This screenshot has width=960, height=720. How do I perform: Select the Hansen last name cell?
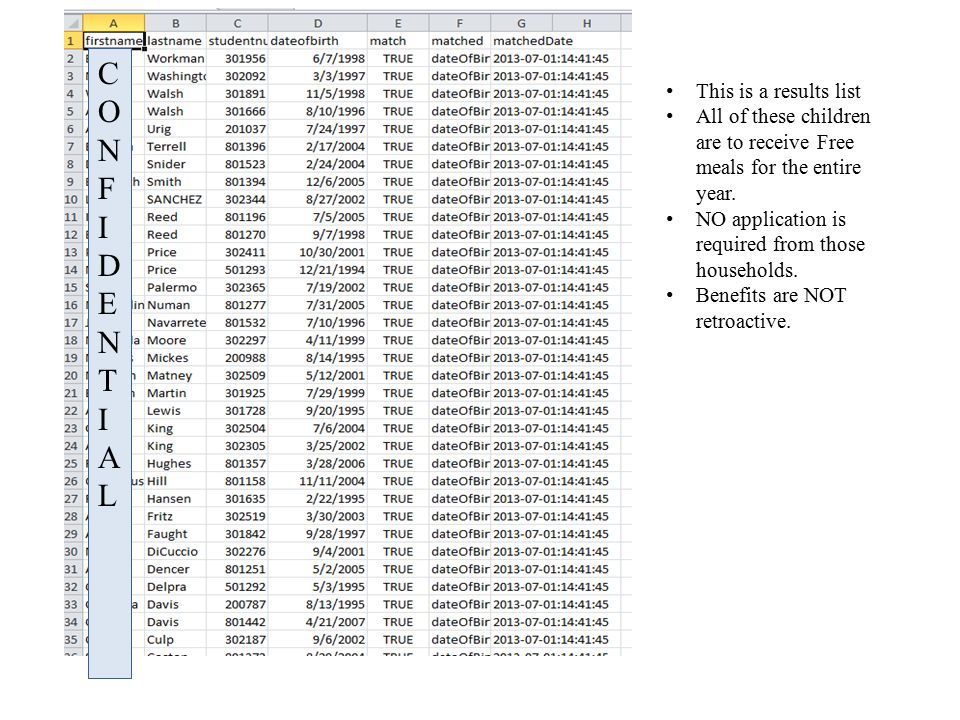(176, 499)
